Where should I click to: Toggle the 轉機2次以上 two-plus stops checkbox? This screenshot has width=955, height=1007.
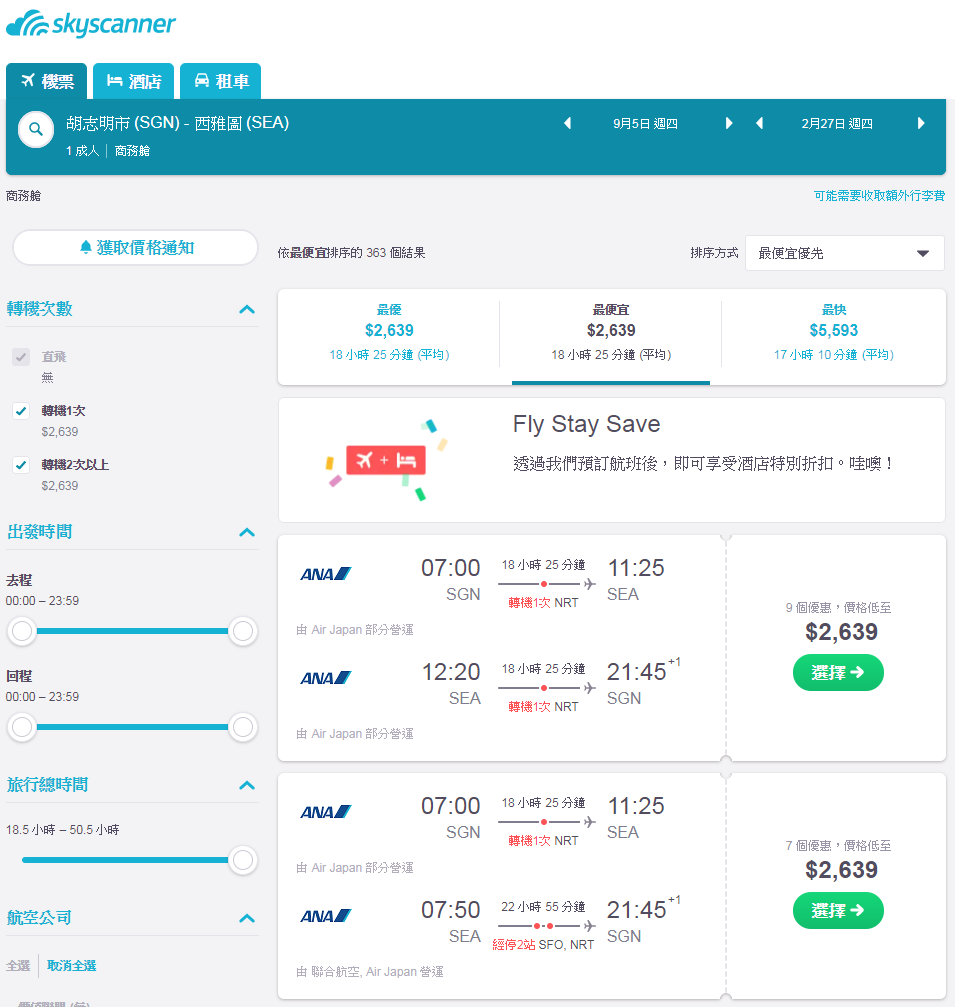(x=21, y=464)
